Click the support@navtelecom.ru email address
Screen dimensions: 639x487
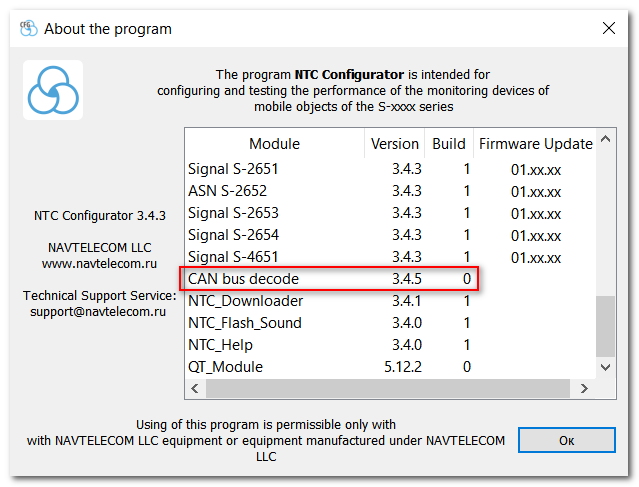point(98,312)
